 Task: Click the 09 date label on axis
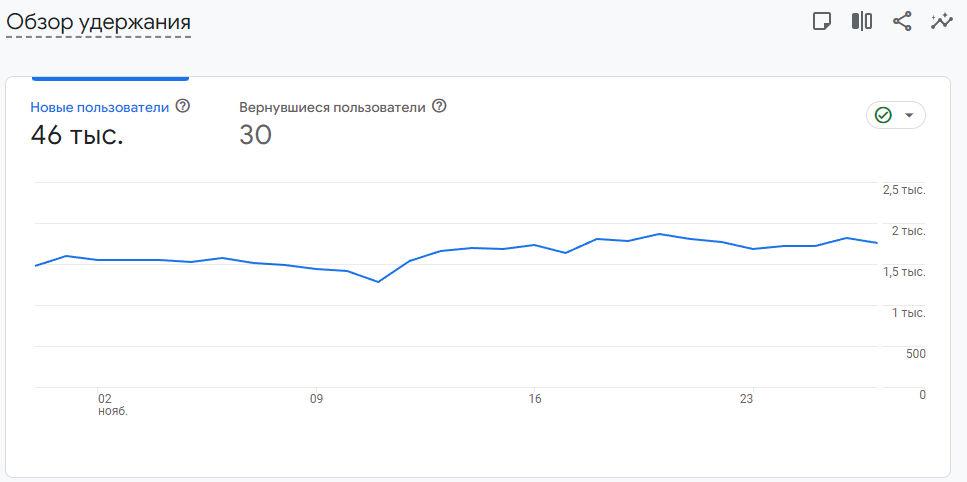pyautogui.click(x=316, y=399)
